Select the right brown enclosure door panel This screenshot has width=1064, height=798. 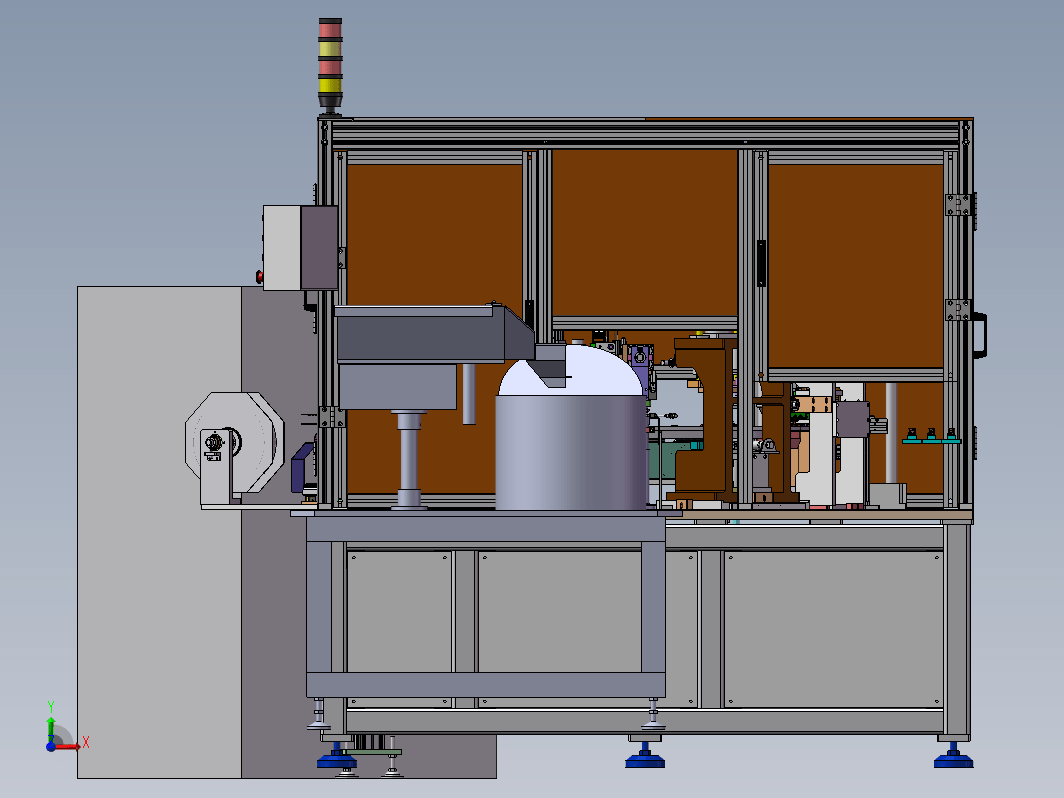coord(856,266)
